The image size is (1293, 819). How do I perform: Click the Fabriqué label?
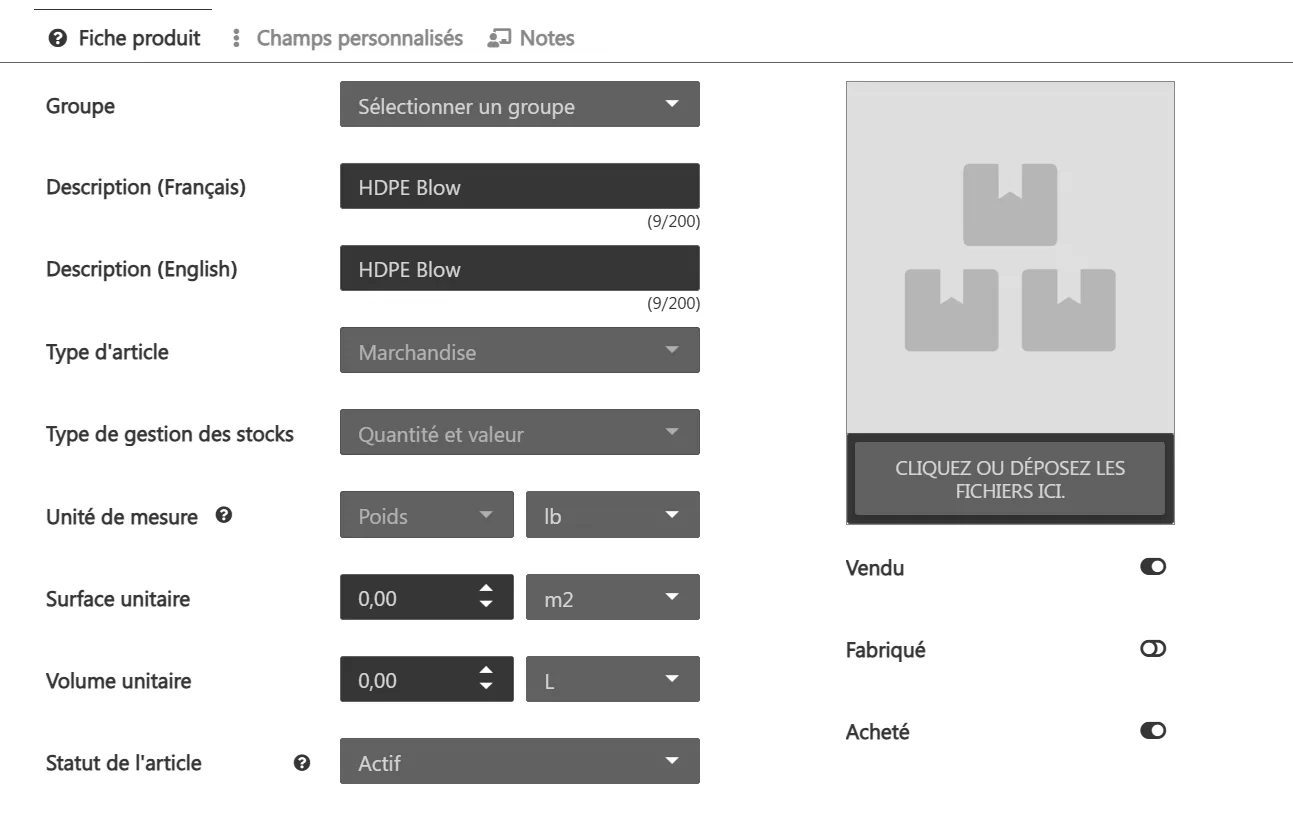point(886,650)
